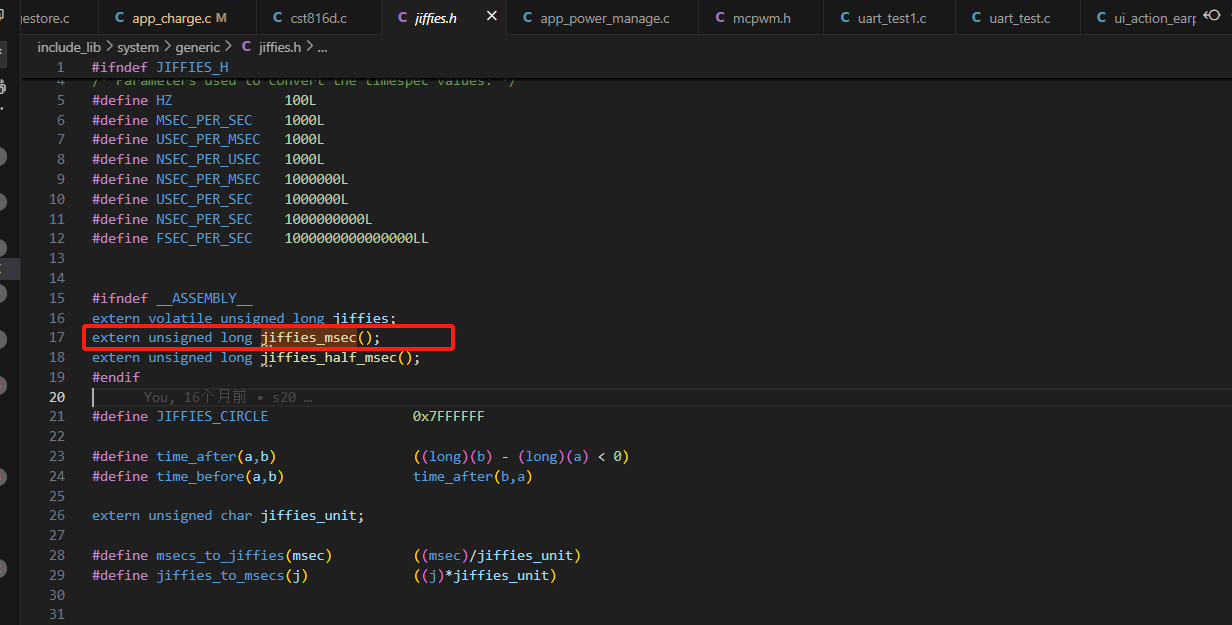The width and height of the screenshot is (1232, 625).
Task: Open the cst816d.c tab
Action: coord(312,18)
